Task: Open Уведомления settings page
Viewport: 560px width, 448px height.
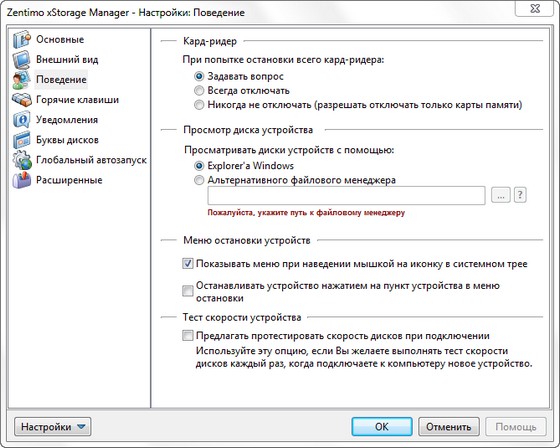Action: (x=67, y=119)
